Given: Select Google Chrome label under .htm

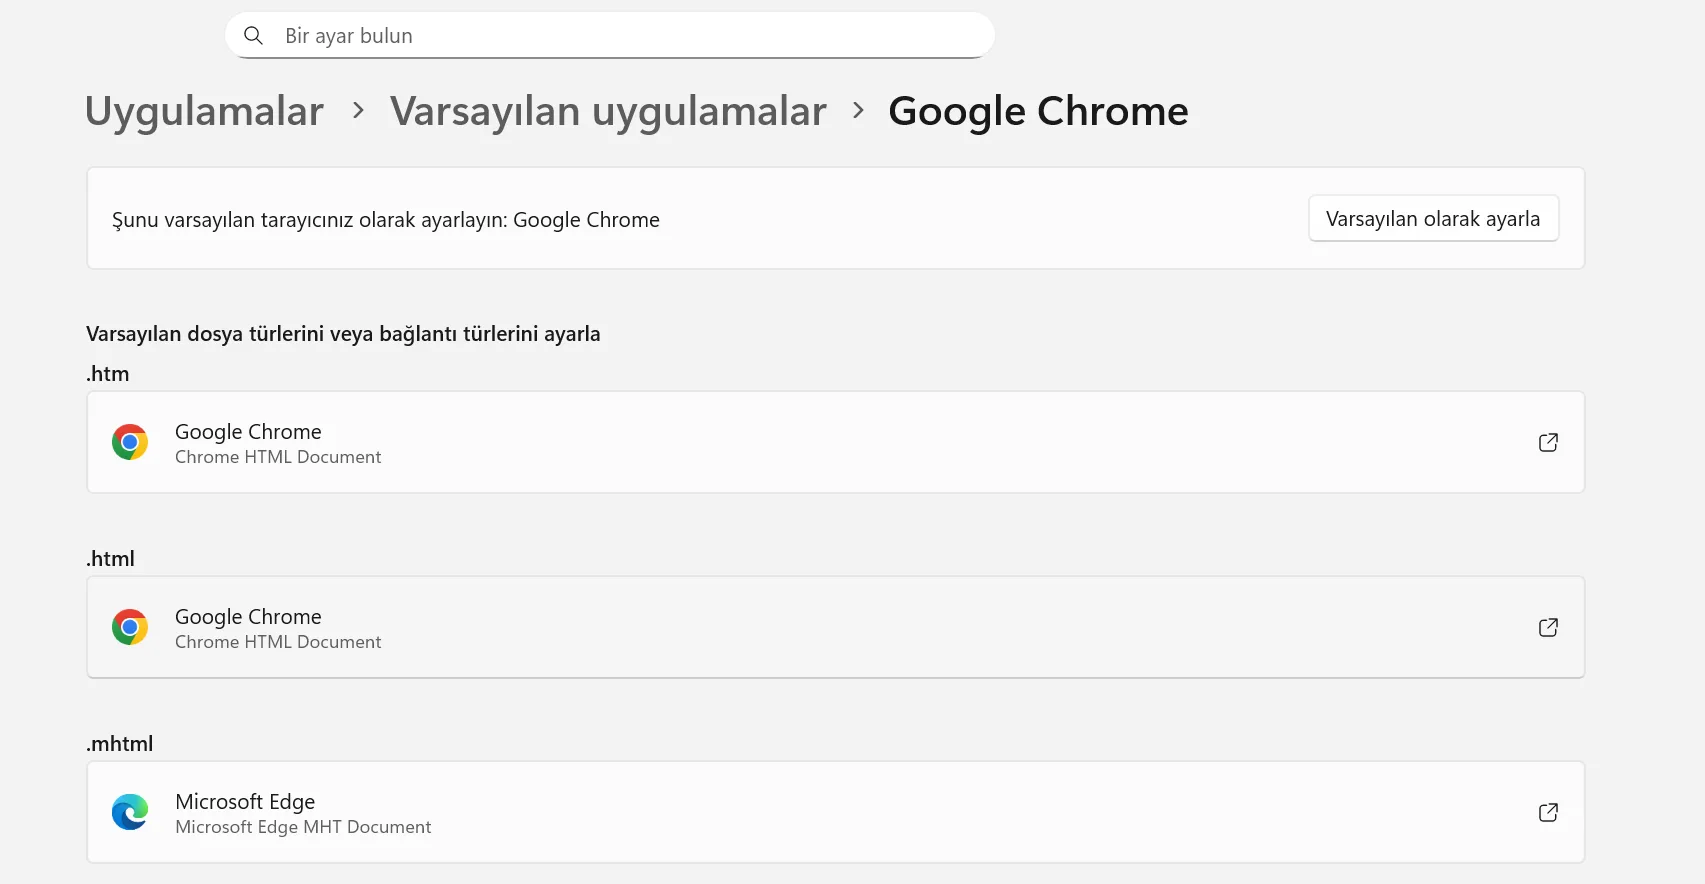Looking at the screenshot, I should [248, 432].
